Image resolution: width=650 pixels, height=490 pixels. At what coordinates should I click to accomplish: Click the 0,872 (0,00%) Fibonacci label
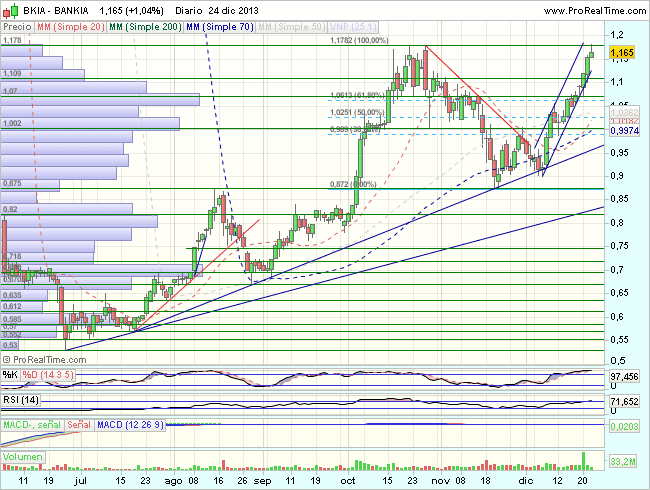click(x=353, y=184)
